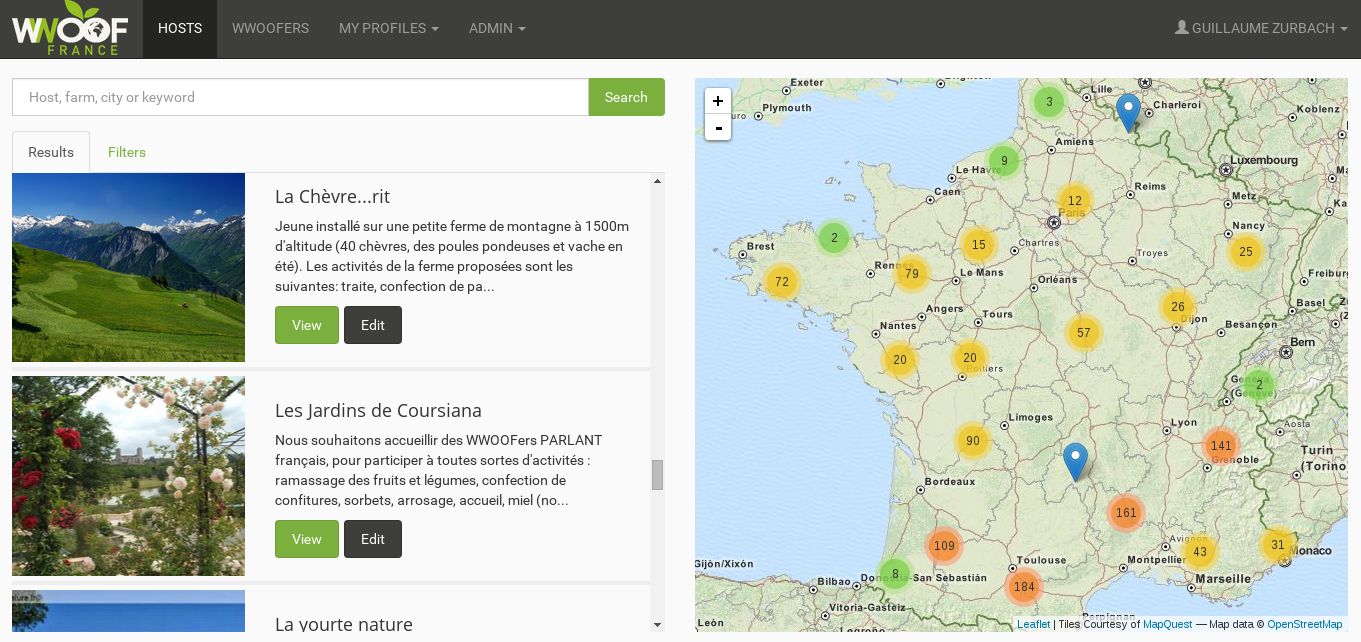Expand the Admin dropdown menu

pyautogui.click(x=497, y=29)
